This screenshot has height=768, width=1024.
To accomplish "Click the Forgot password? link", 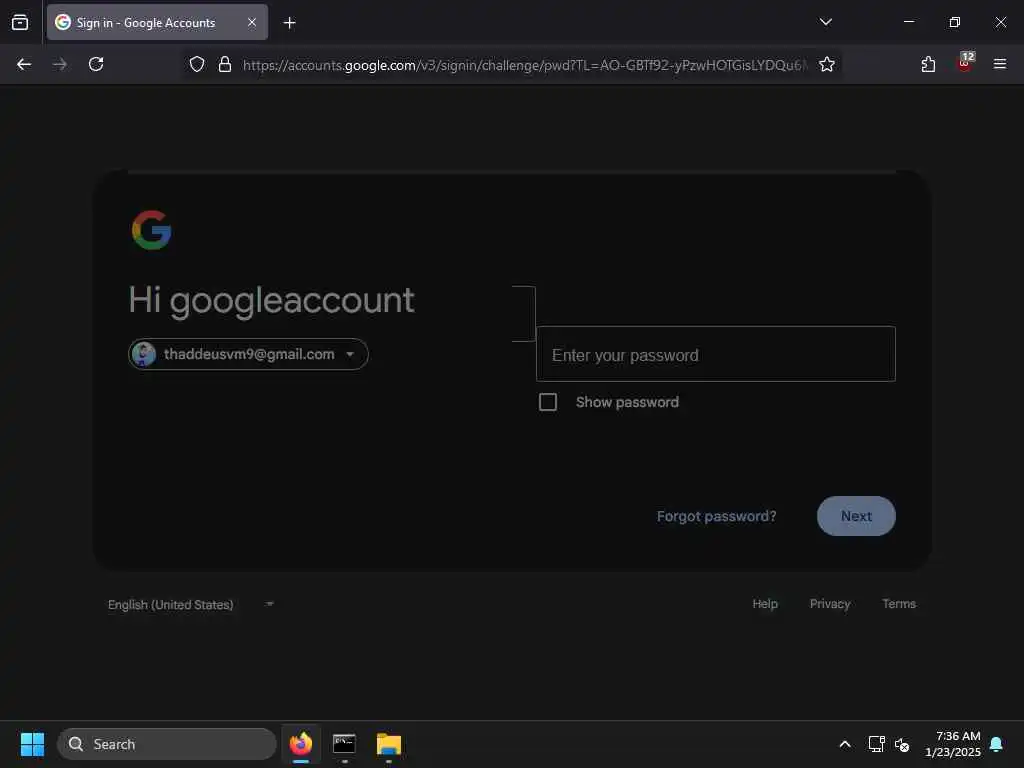I will point(716,516).
